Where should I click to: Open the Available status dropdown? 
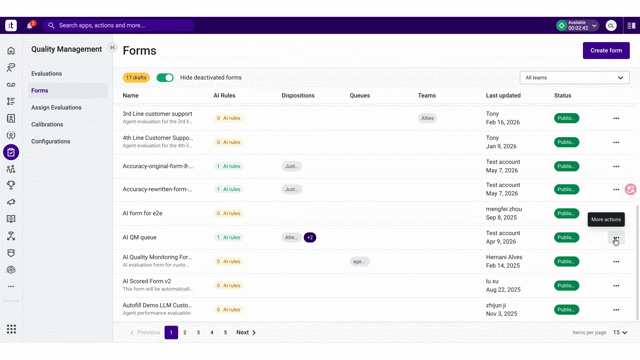pos(577,25)
